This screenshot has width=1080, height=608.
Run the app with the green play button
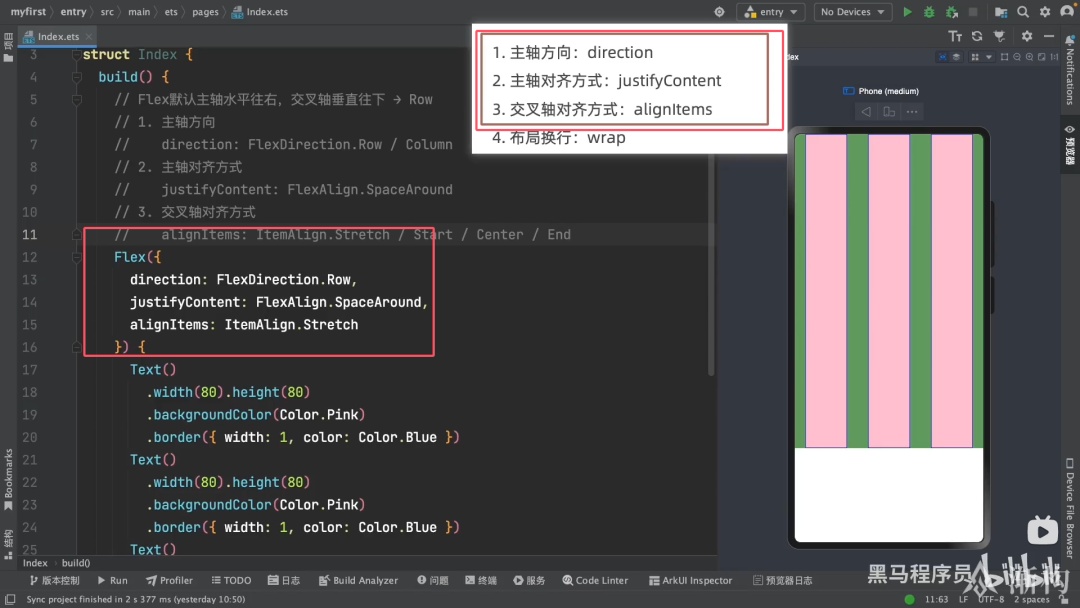pos(907,12)
